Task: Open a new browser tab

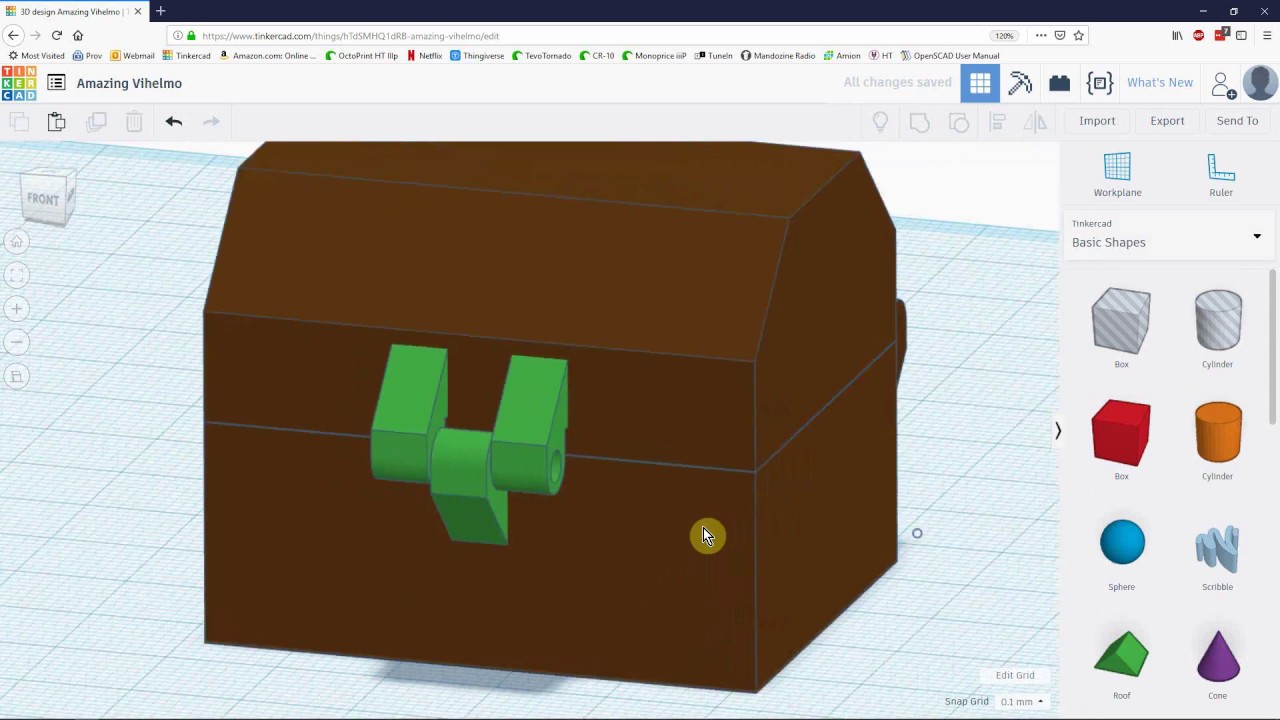Action: point(160,11)
